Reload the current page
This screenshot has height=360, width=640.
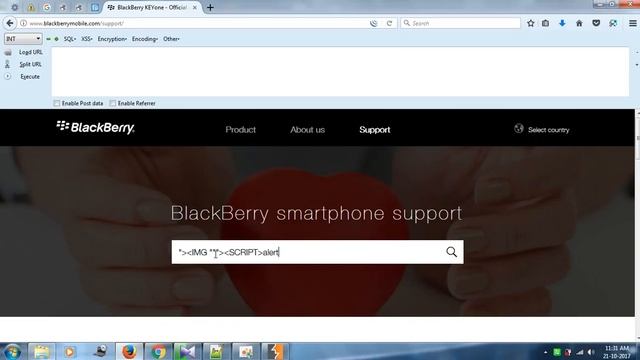[389, 23]
